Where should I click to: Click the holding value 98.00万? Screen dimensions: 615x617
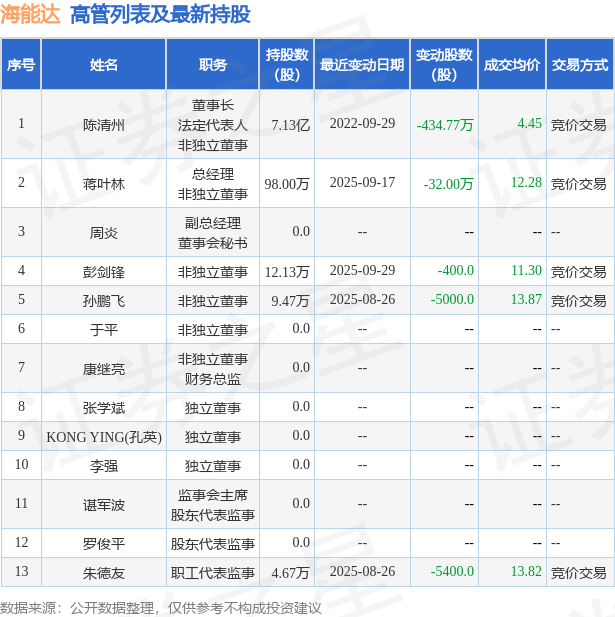[287, 184]
